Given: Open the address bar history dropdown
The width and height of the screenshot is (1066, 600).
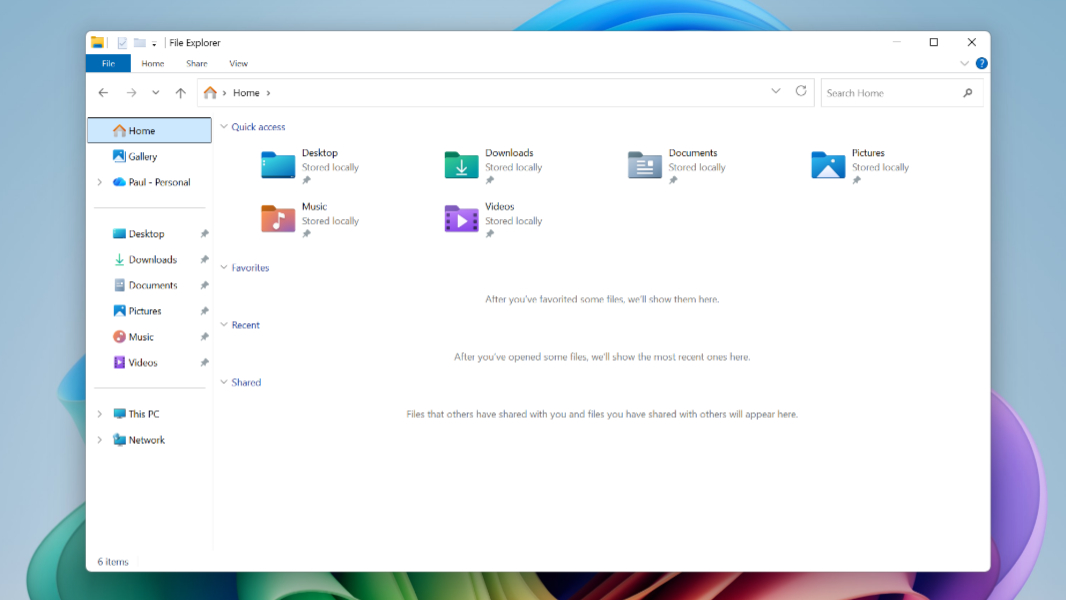Looking at the screenshot, I should [x=776, y=91].
